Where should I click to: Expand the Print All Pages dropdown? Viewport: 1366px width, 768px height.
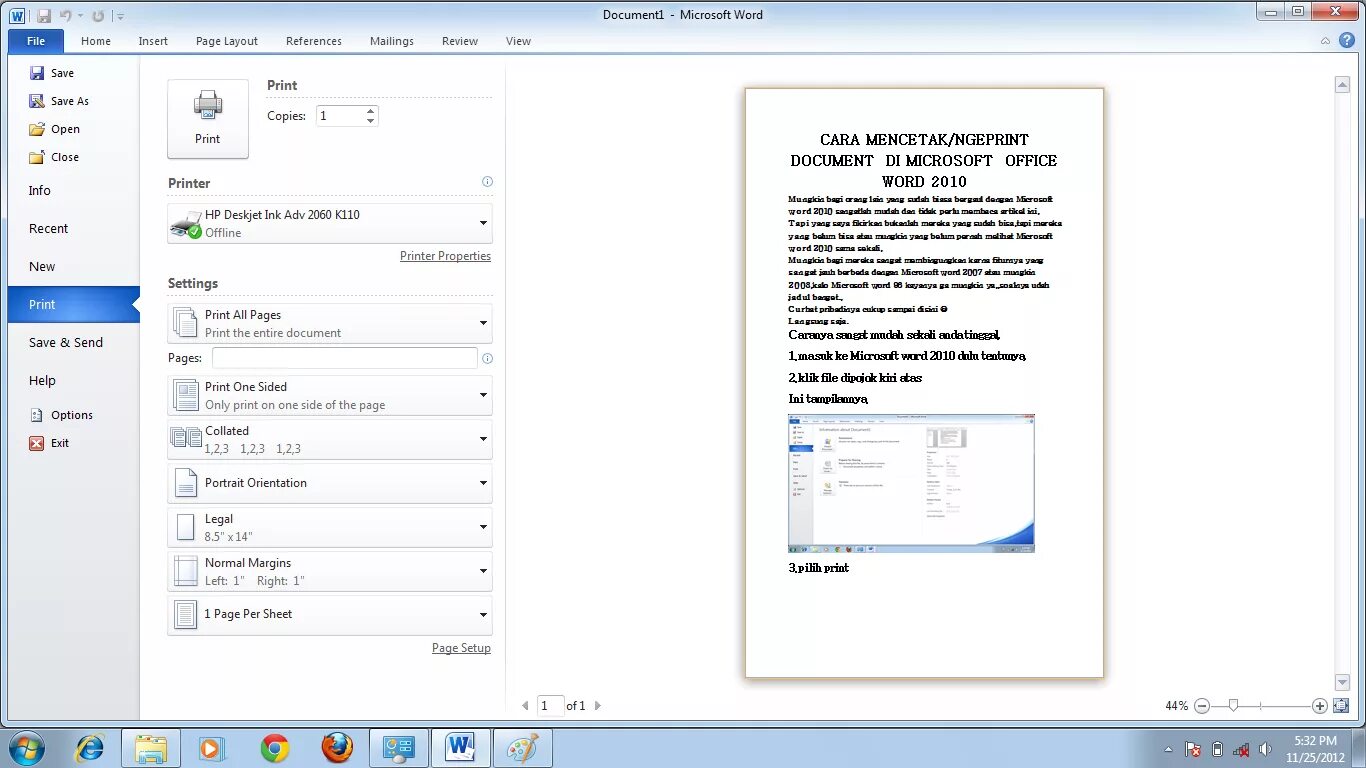(x=330, y=323)
